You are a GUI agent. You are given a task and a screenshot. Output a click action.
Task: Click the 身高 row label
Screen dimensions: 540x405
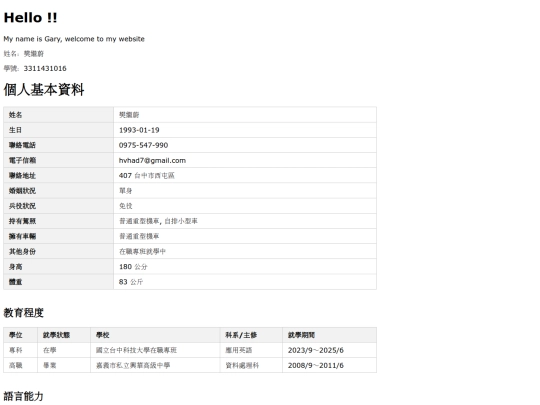tap(15, 267)
